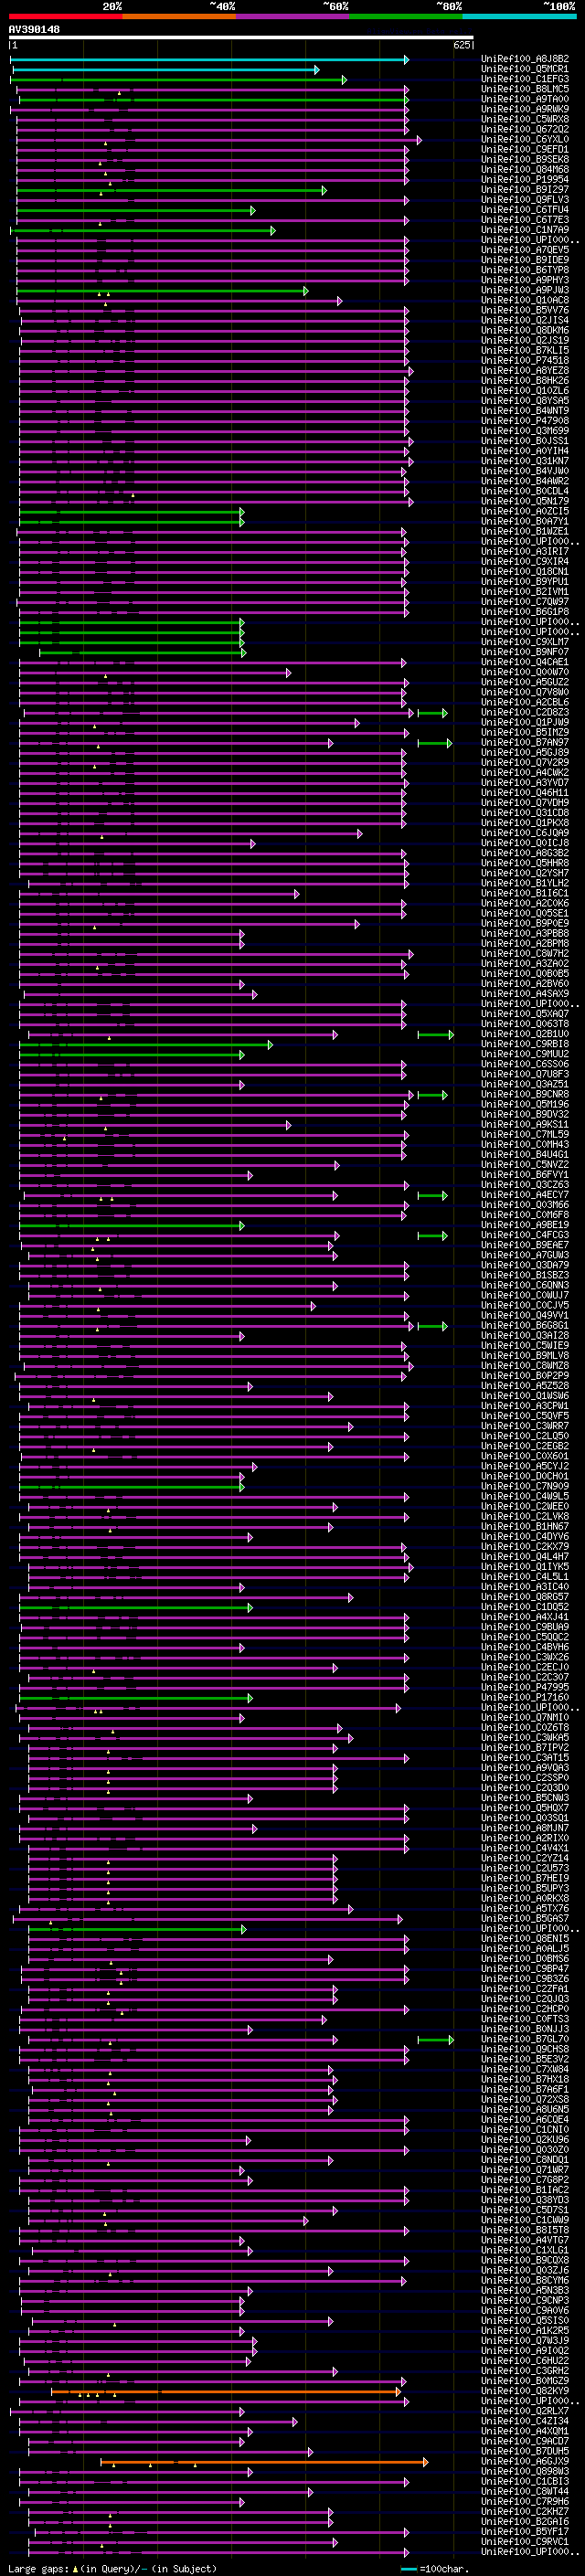Click the UniRef100_C2D8Z3 label
The image size is (585, 2576).
coord(525,712)
